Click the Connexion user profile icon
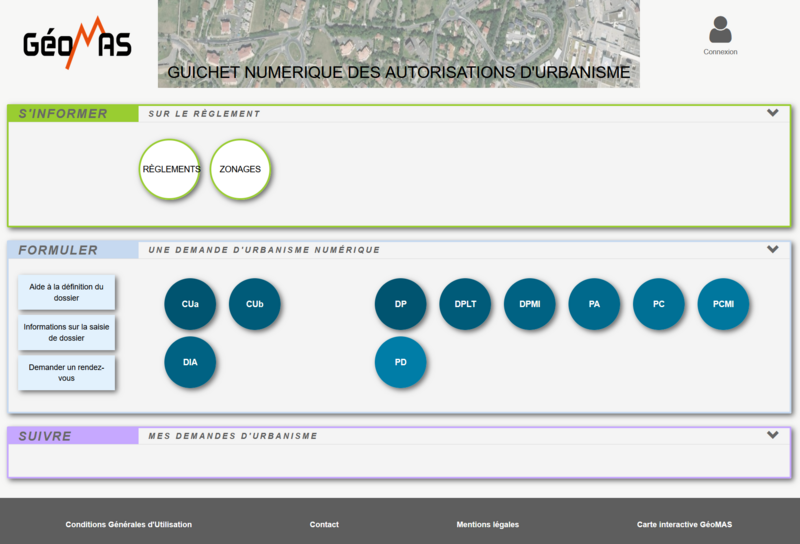800x544 pixels. pos(720,30)
